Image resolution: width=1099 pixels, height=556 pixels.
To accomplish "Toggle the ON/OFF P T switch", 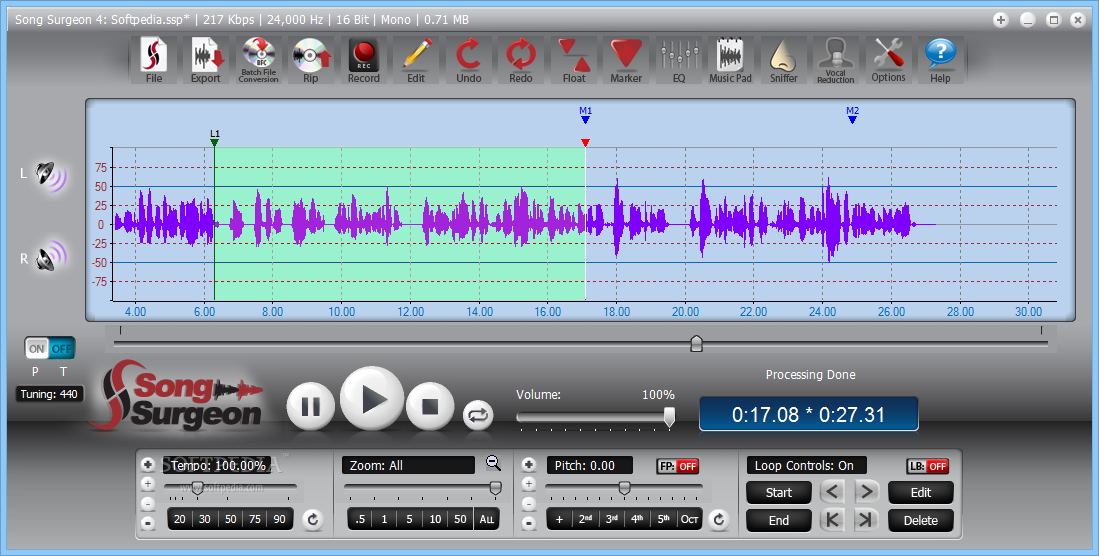I will click(50, 348).
